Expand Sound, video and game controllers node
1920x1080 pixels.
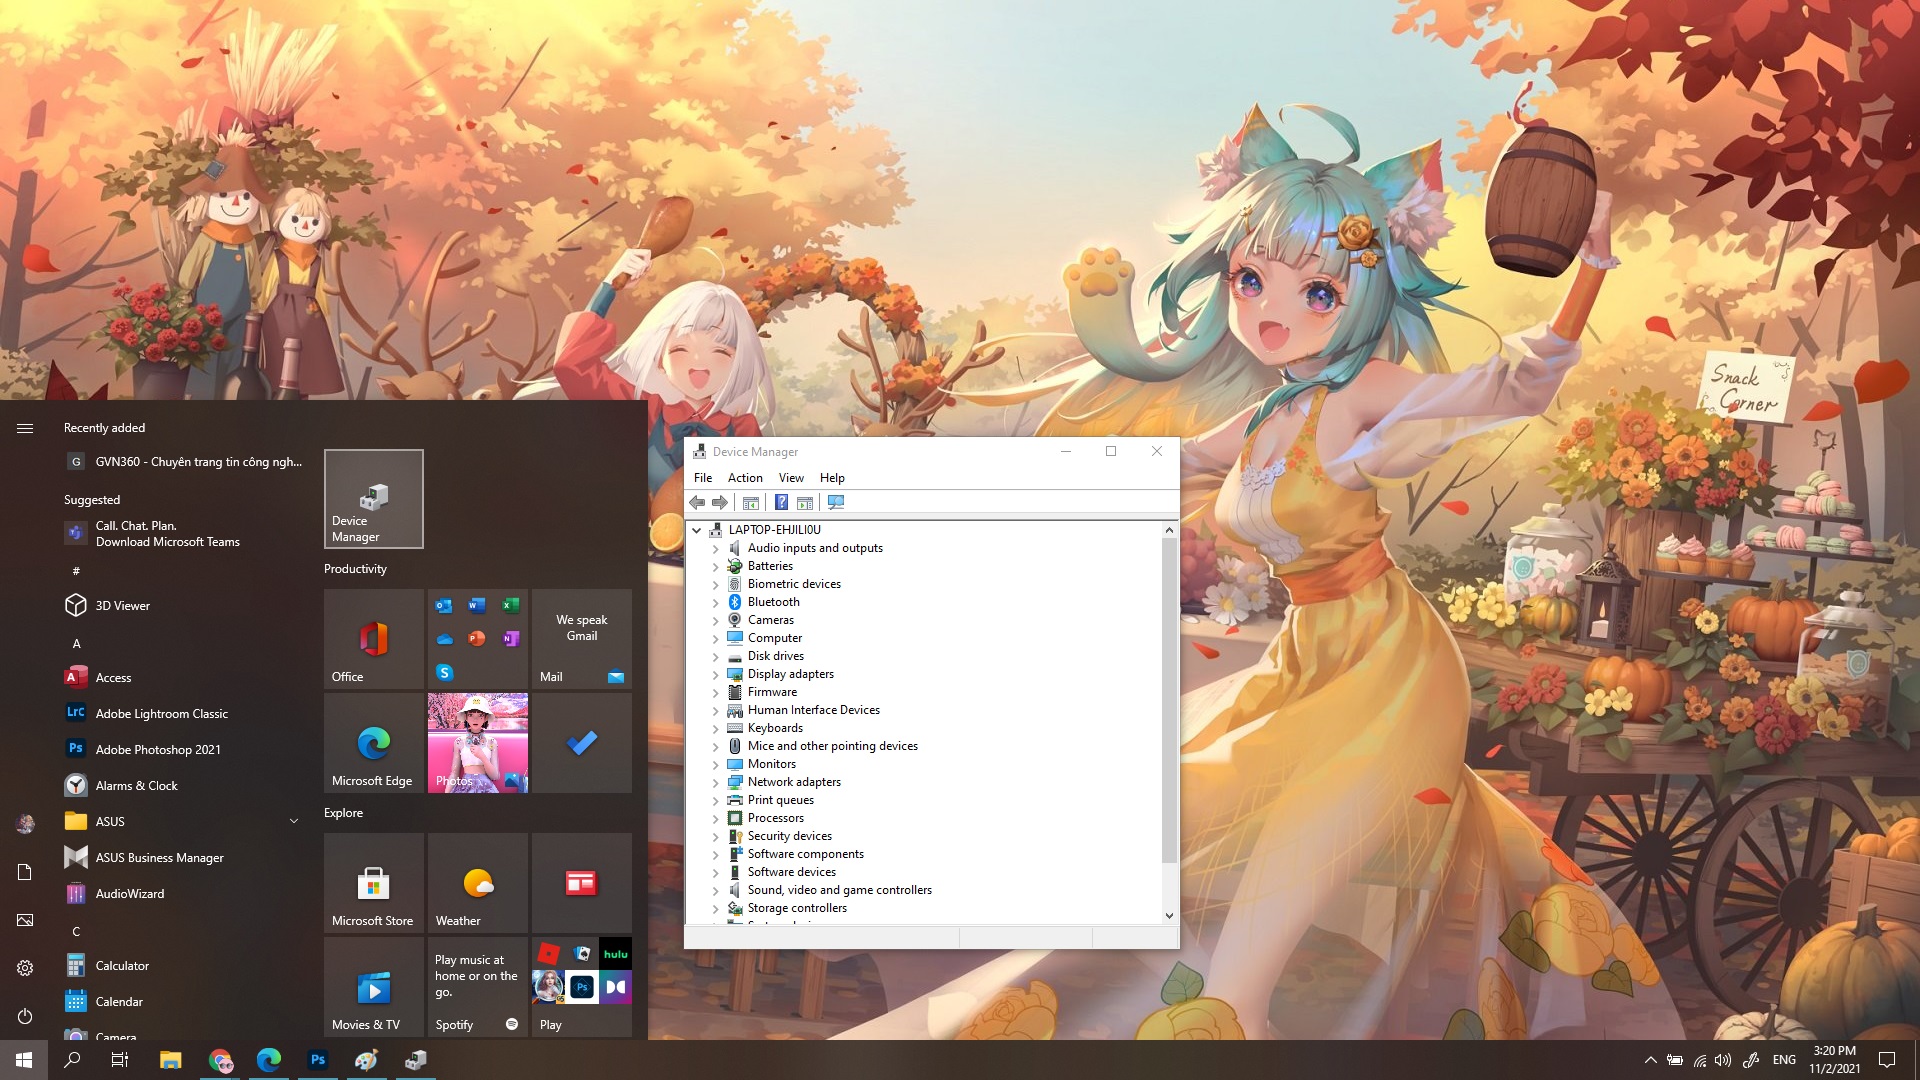715,890
